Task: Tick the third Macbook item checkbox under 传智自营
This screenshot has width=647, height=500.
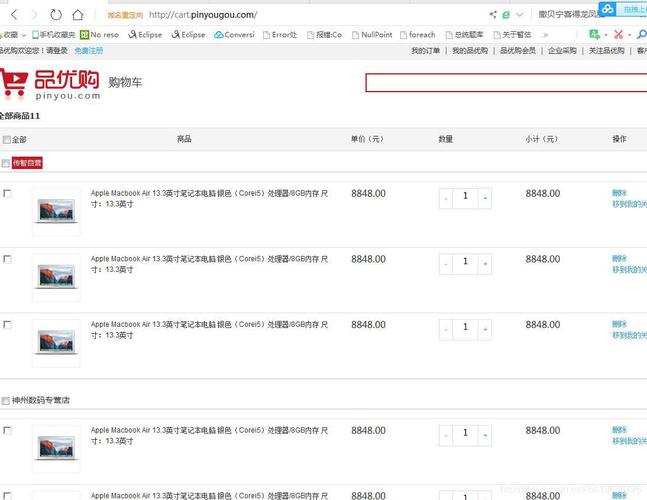Action: click(7, 325)
